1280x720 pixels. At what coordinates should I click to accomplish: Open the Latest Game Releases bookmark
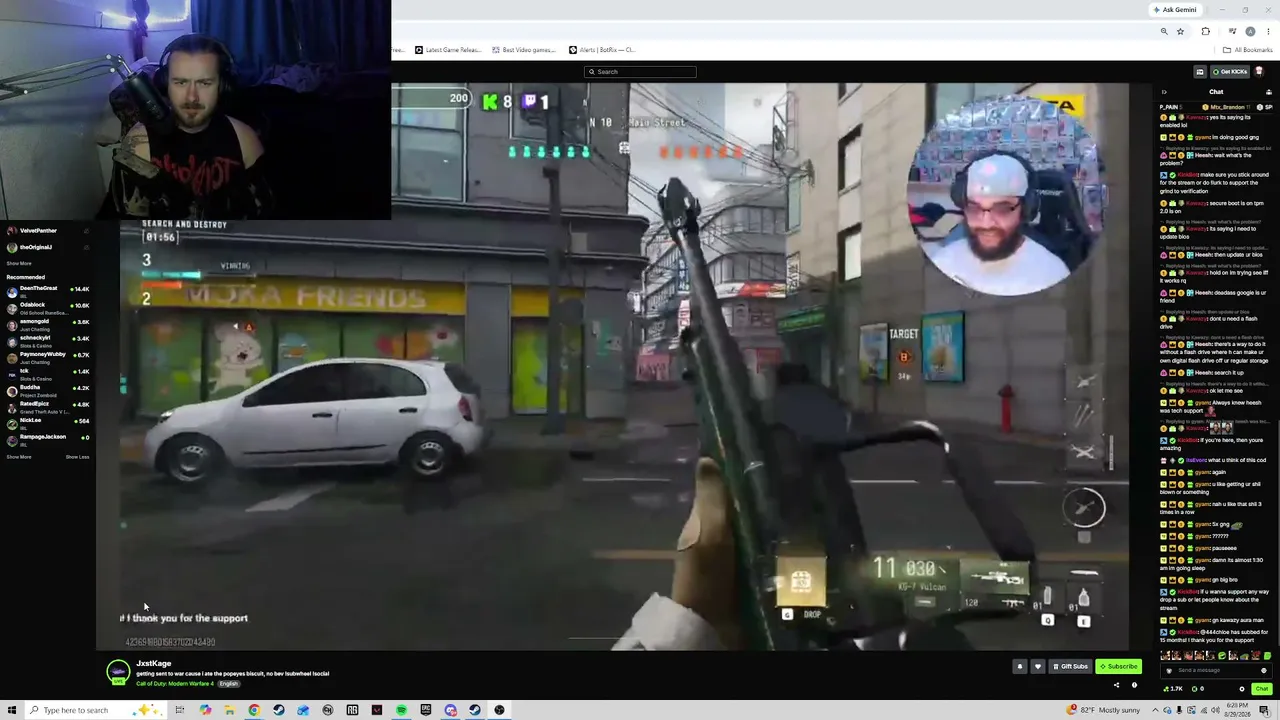pos(449,50)
